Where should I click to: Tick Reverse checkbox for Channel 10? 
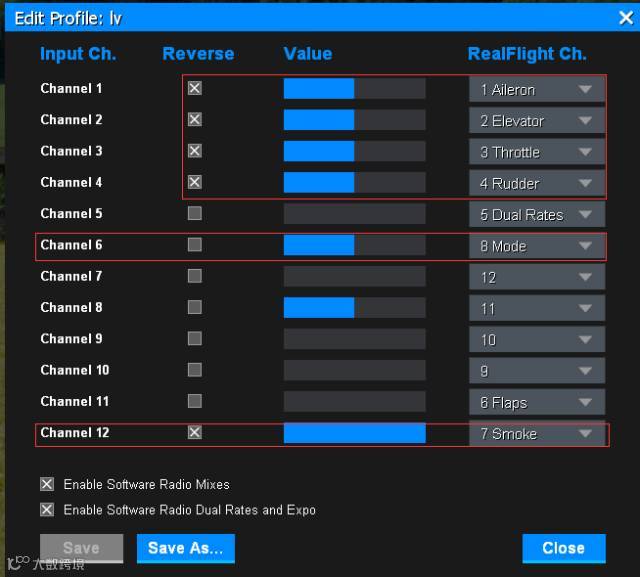point(195,370)
